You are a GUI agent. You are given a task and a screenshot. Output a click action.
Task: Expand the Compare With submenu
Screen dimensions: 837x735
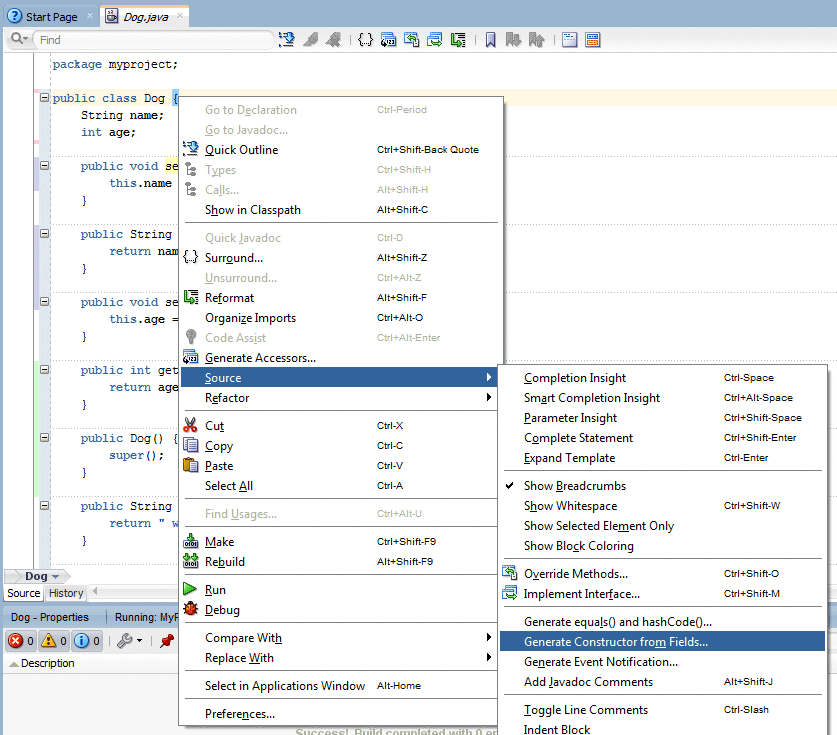pos(339,637)
